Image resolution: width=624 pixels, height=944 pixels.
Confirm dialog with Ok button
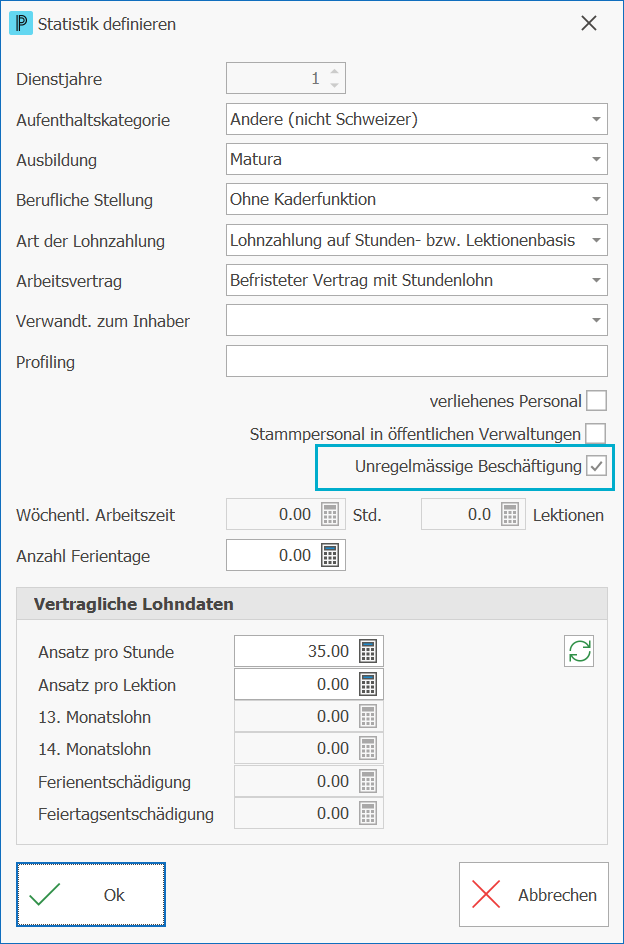tap(91, 895)
